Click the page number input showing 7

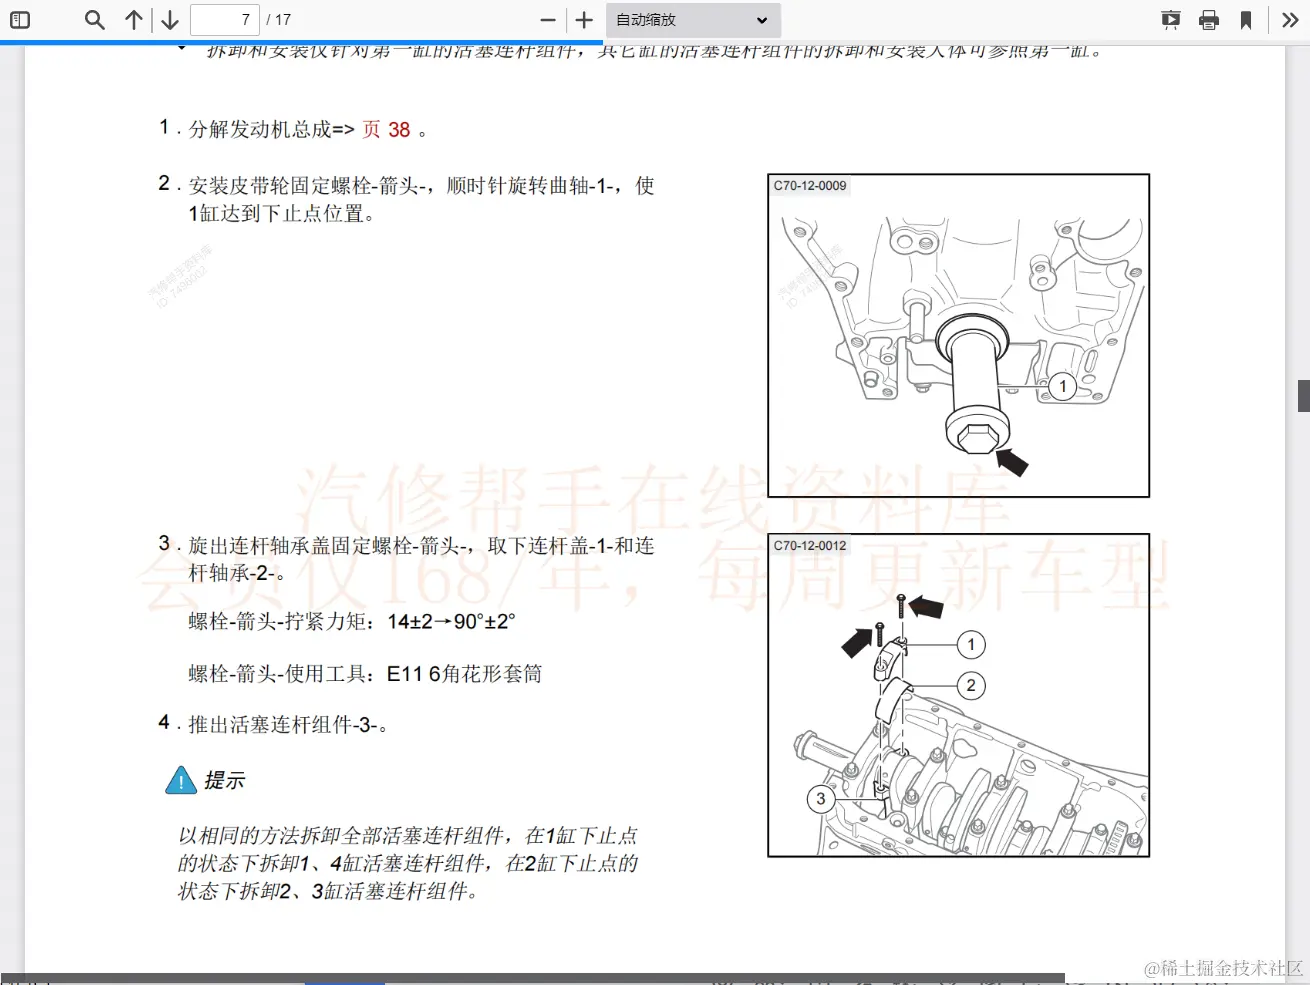(x=225, y=19)
